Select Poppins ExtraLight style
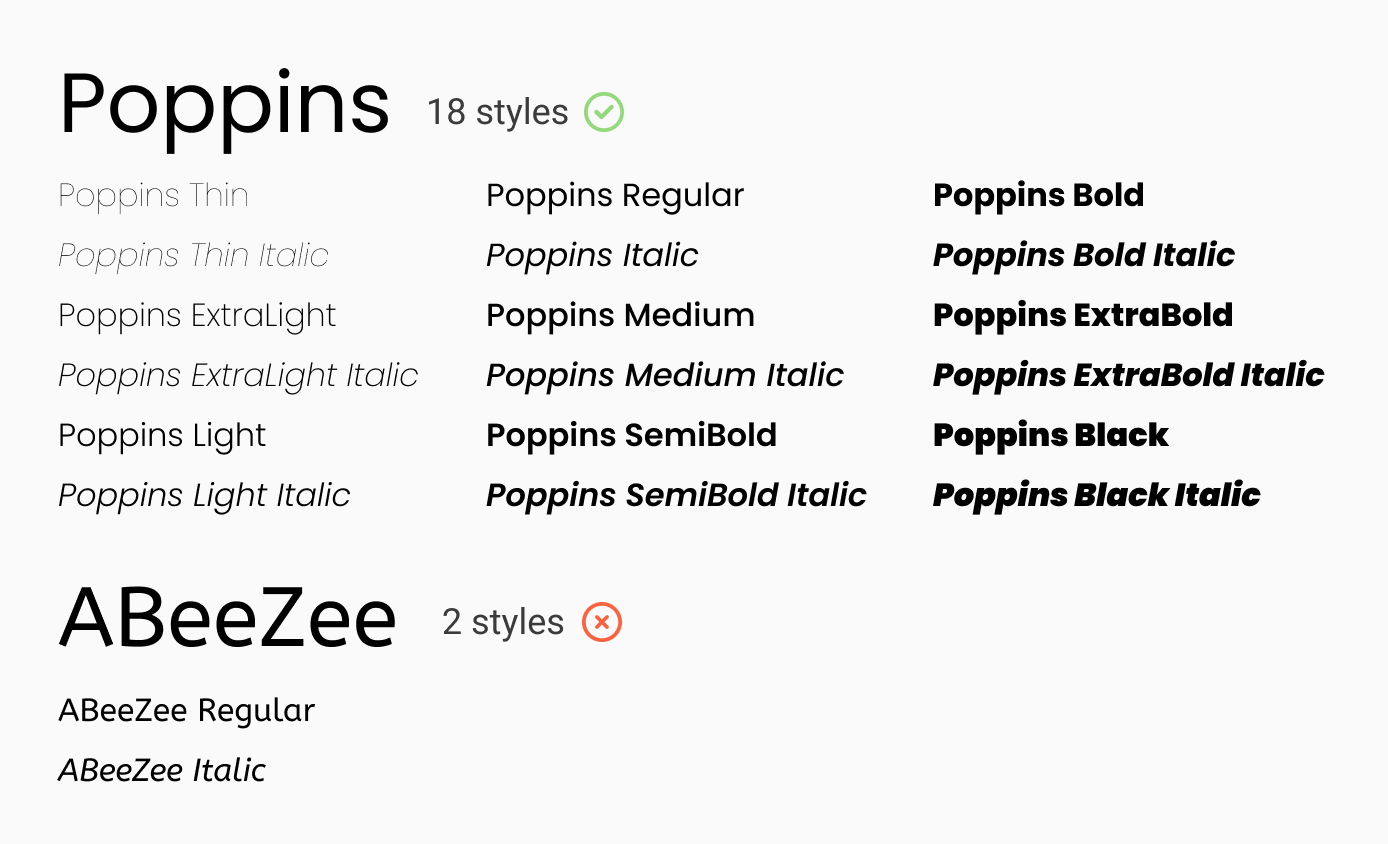The width and height of the screenshot is (1388, 844). (198, 316)
